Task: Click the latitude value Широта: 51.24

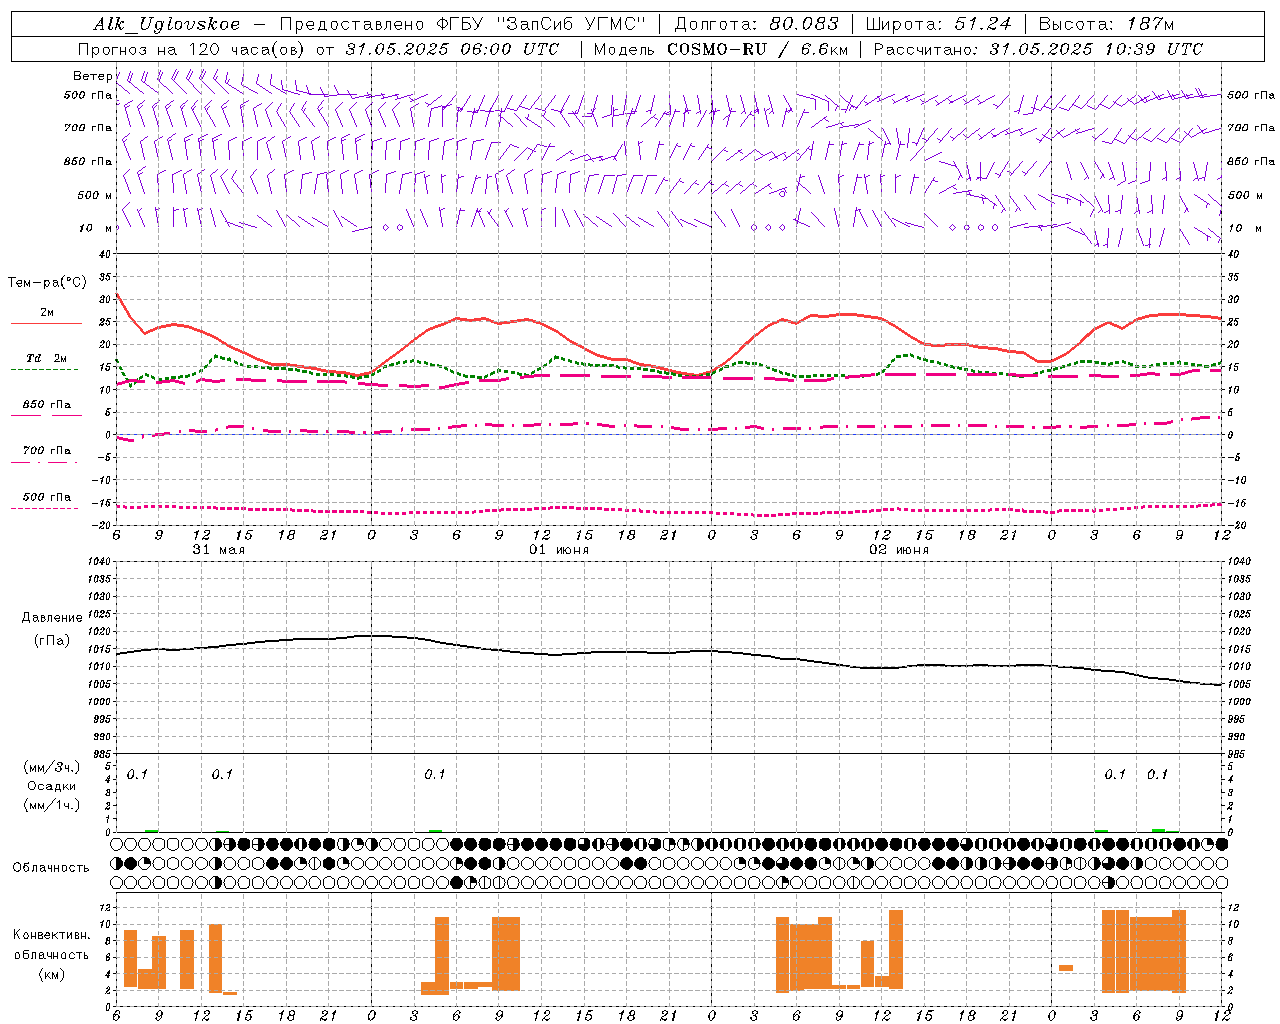Action: click(938, 24)
